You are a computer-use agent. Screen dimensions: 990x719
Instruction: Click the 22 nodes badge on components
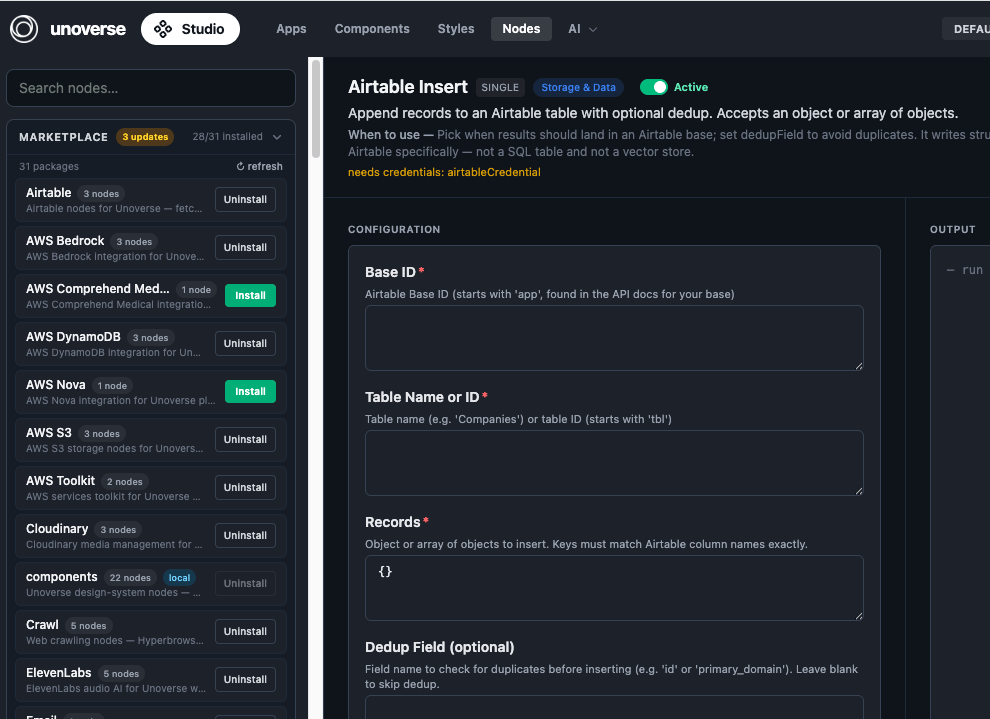[x=130, y=578]
